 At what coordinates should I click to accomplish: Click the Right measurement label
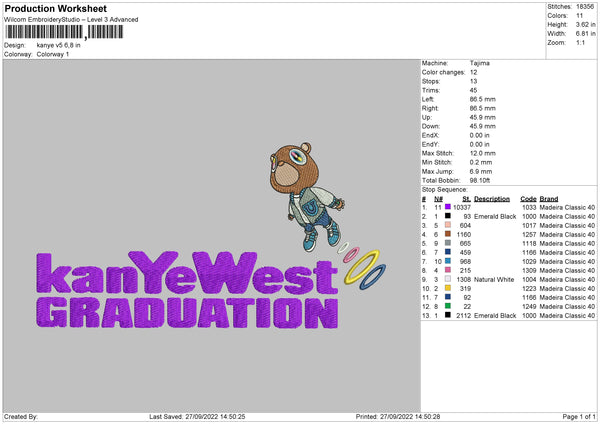(x=430, y=108)
